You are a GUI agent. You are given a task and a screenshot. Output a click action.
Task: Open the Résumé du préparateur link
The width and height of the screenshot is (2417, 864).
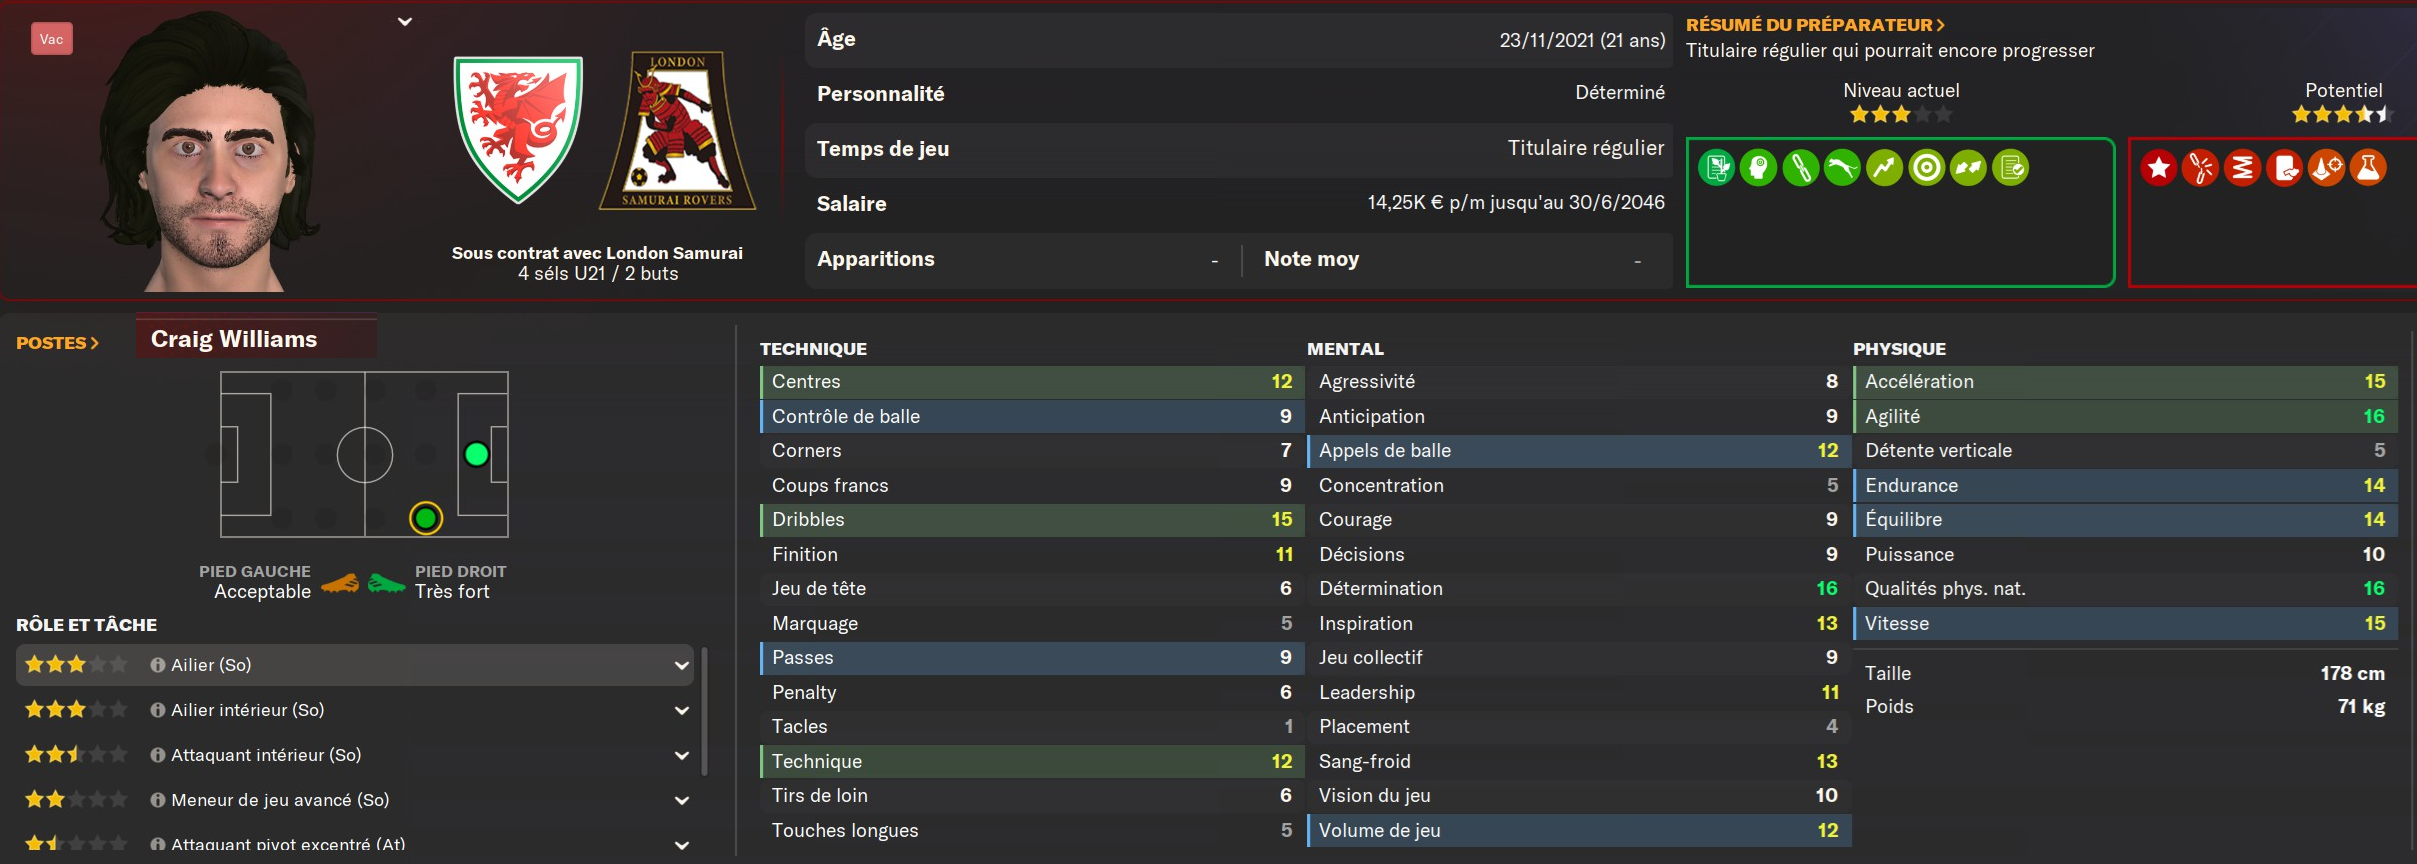pos(1815,25)
